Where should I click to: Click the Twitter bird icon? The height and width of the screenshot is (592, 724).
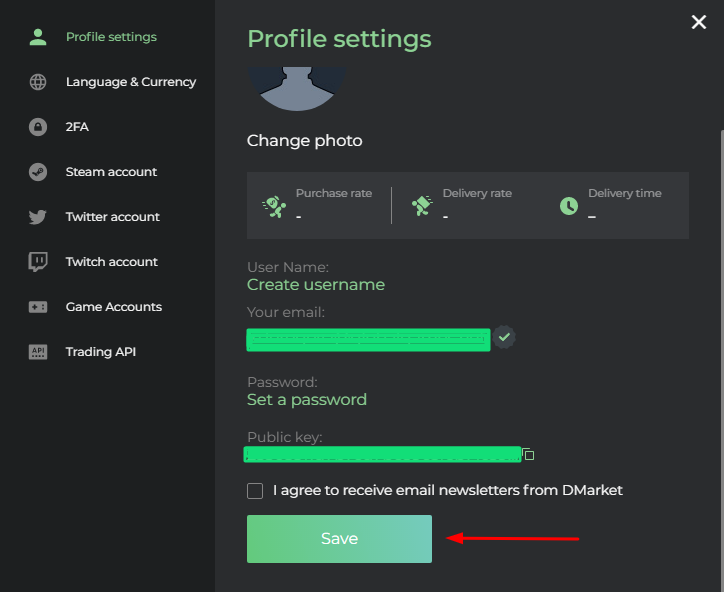tap(38, 217)
